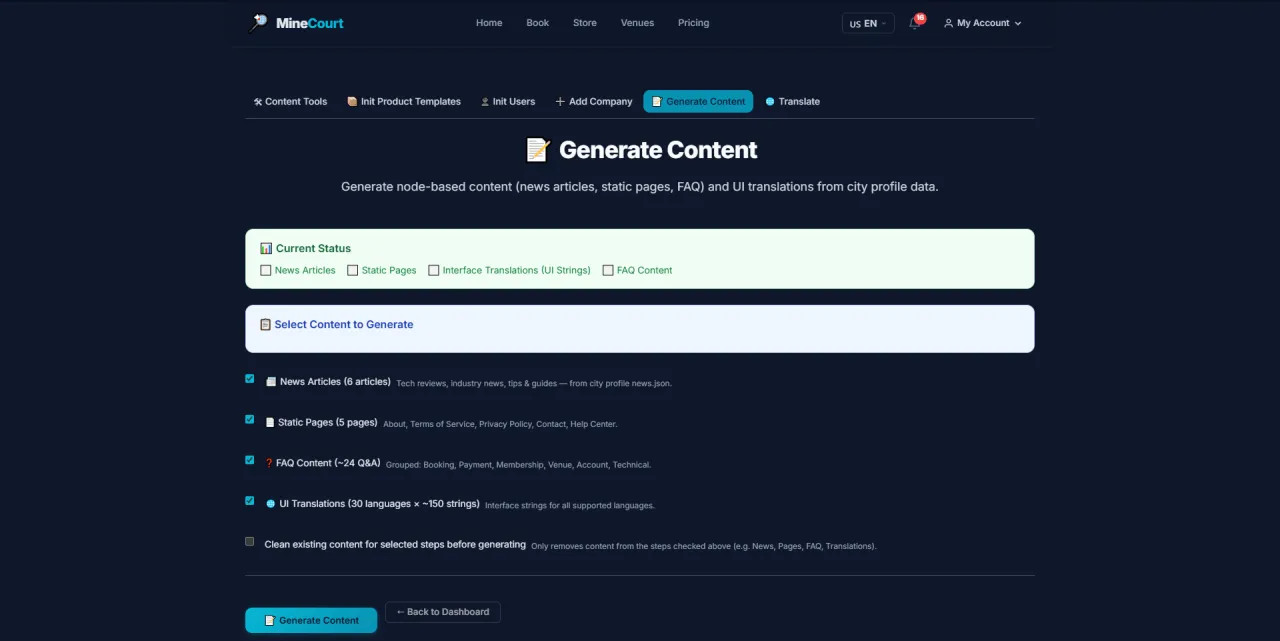Click the newspaper icon next to News Articles

coord(271,382)
